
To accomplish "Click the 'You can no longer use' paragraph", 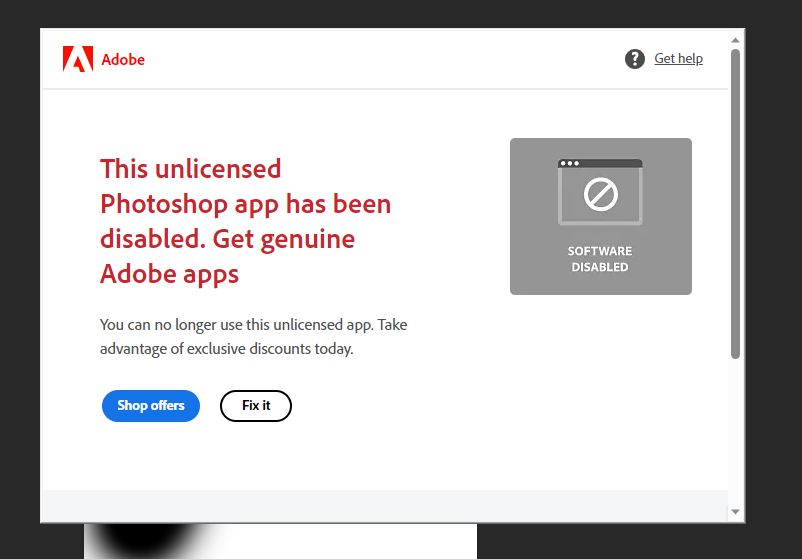I will [253, 337].
